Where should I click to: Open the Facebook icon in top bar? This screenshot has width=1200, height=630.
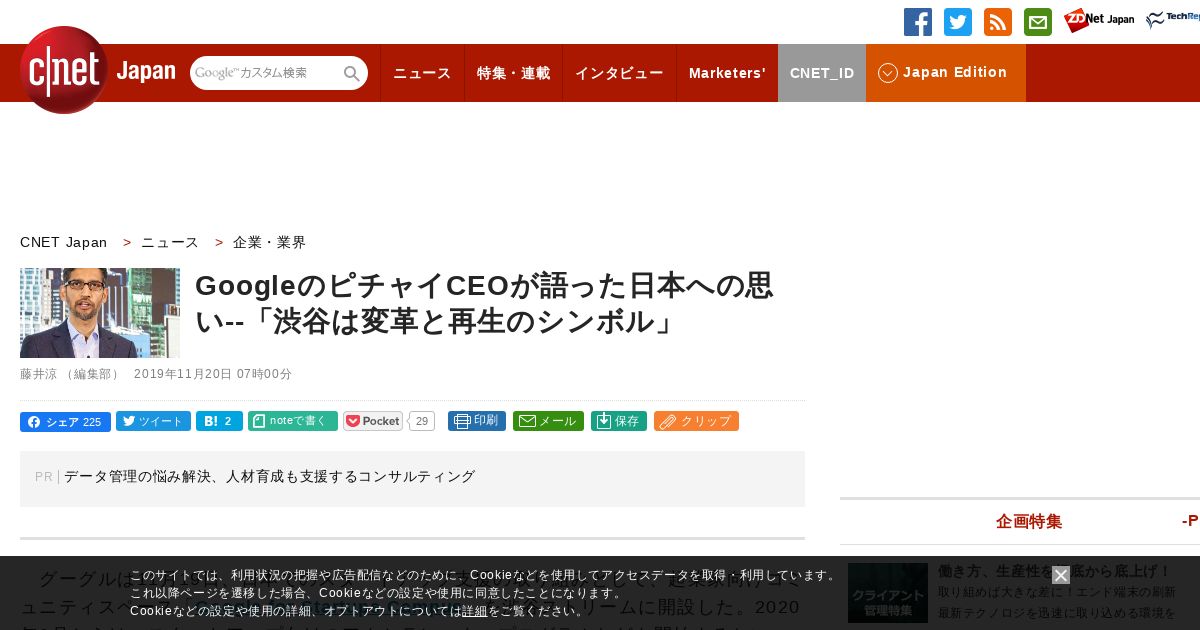pos(918,22)
